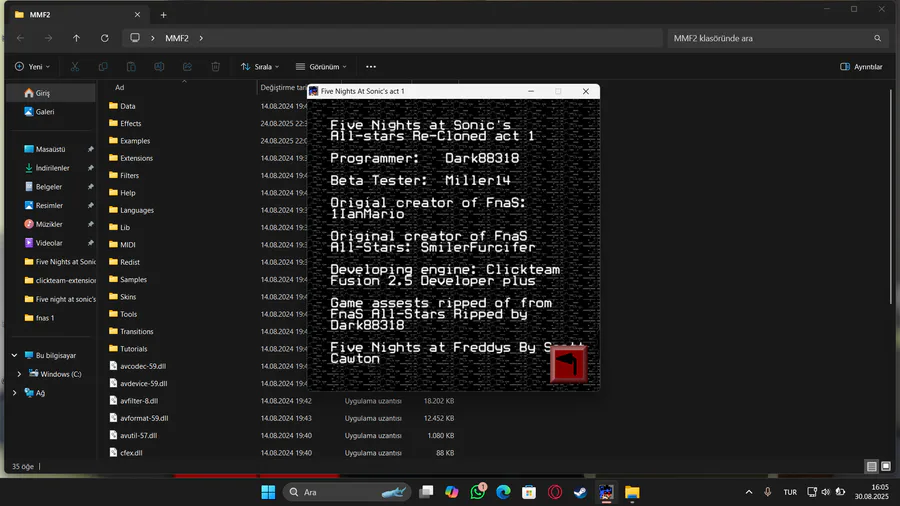
Task: Open the Five Nights At Sonic's taskbar icon
Action: point(606,492)
